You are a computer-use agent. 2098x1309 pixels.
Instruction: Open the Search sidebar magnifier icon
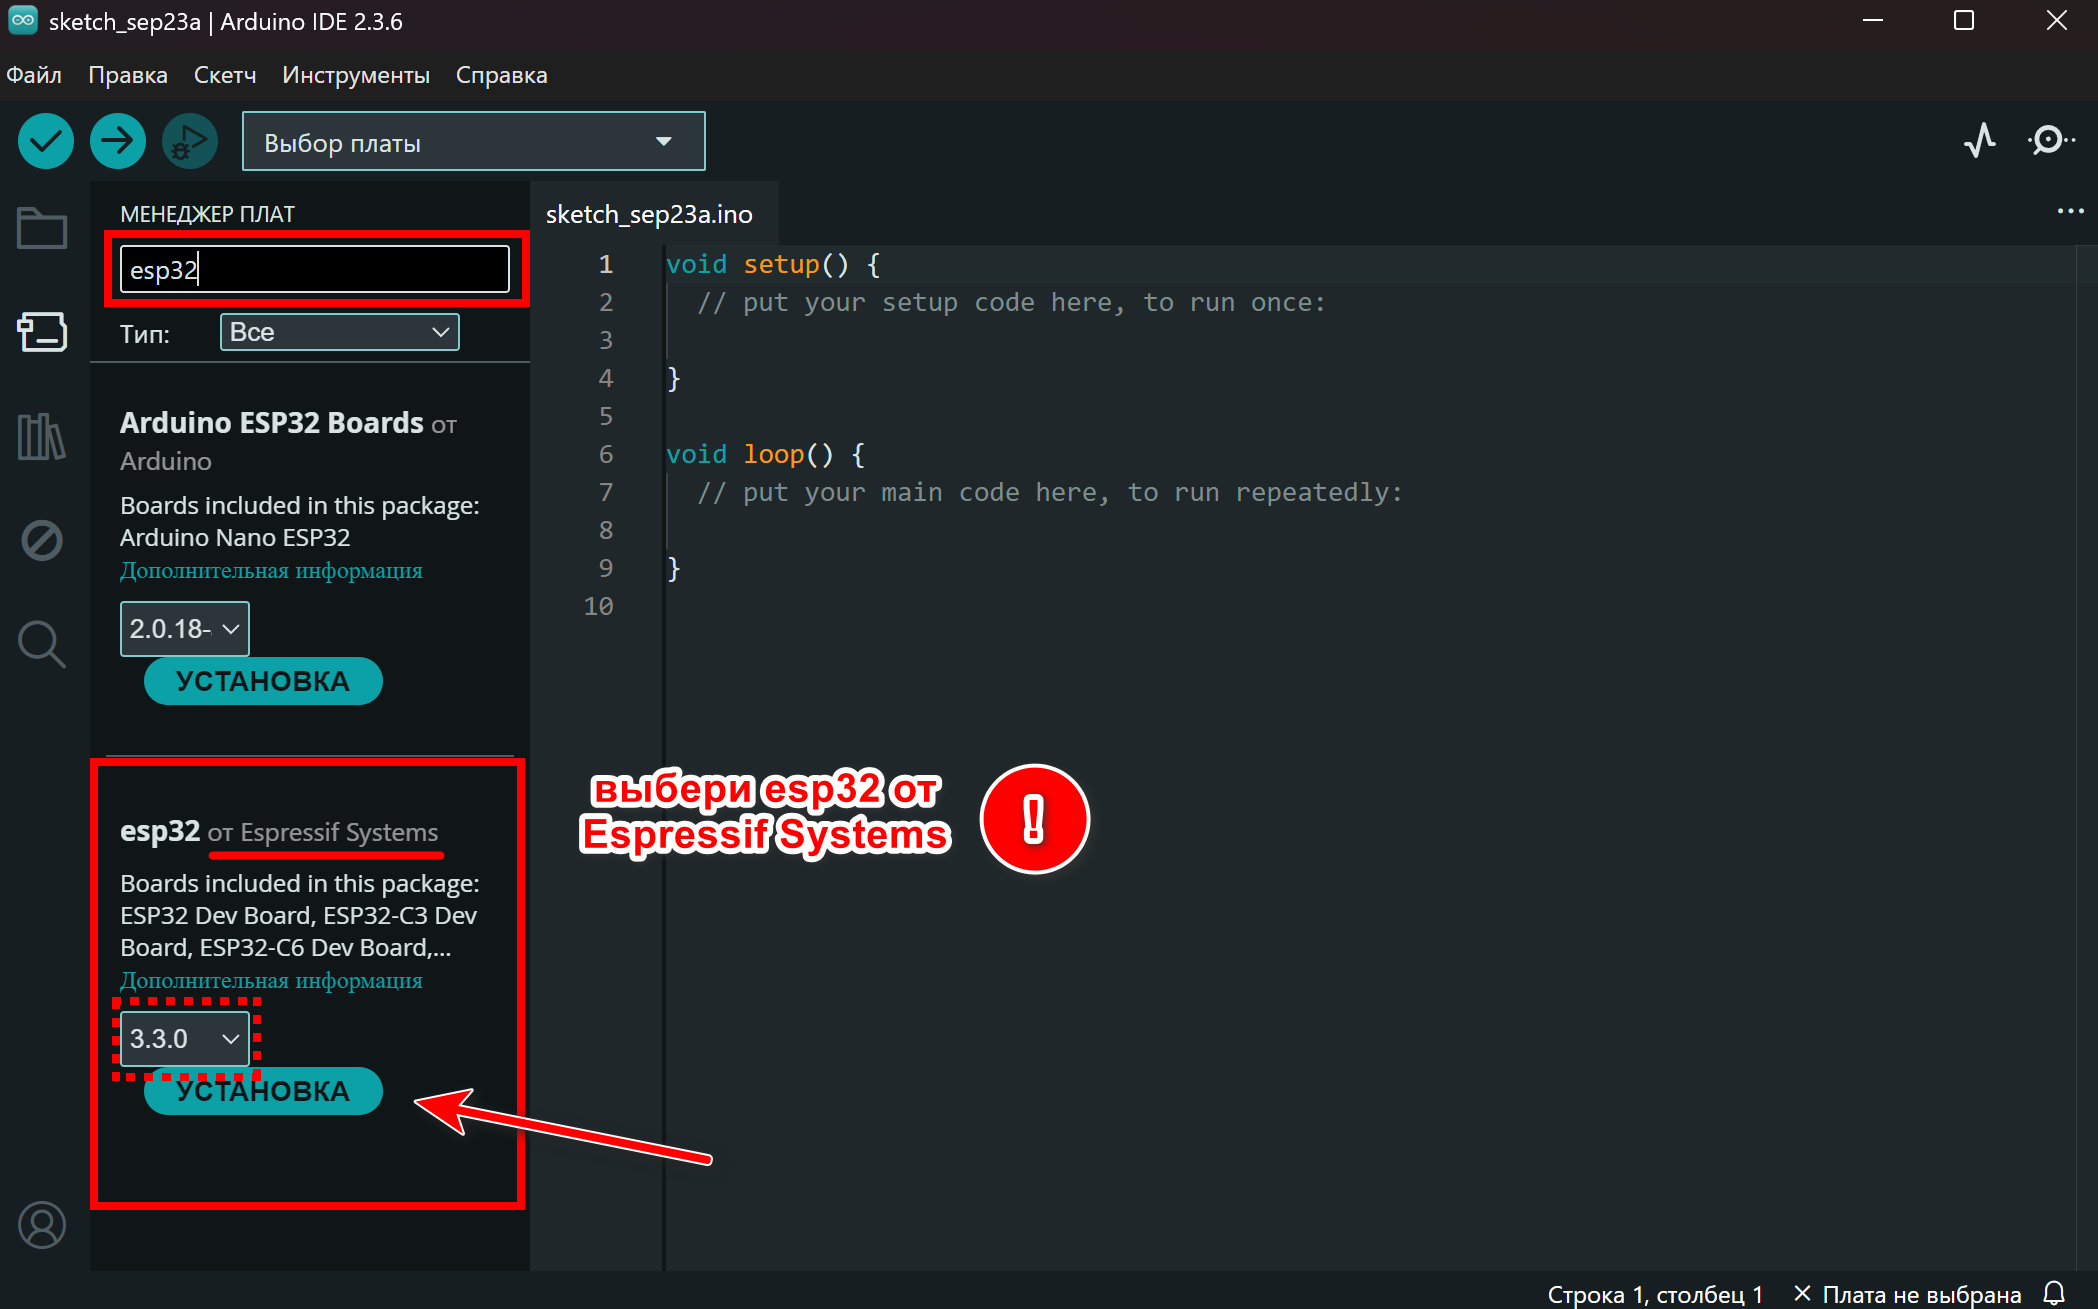pos(42,645)
